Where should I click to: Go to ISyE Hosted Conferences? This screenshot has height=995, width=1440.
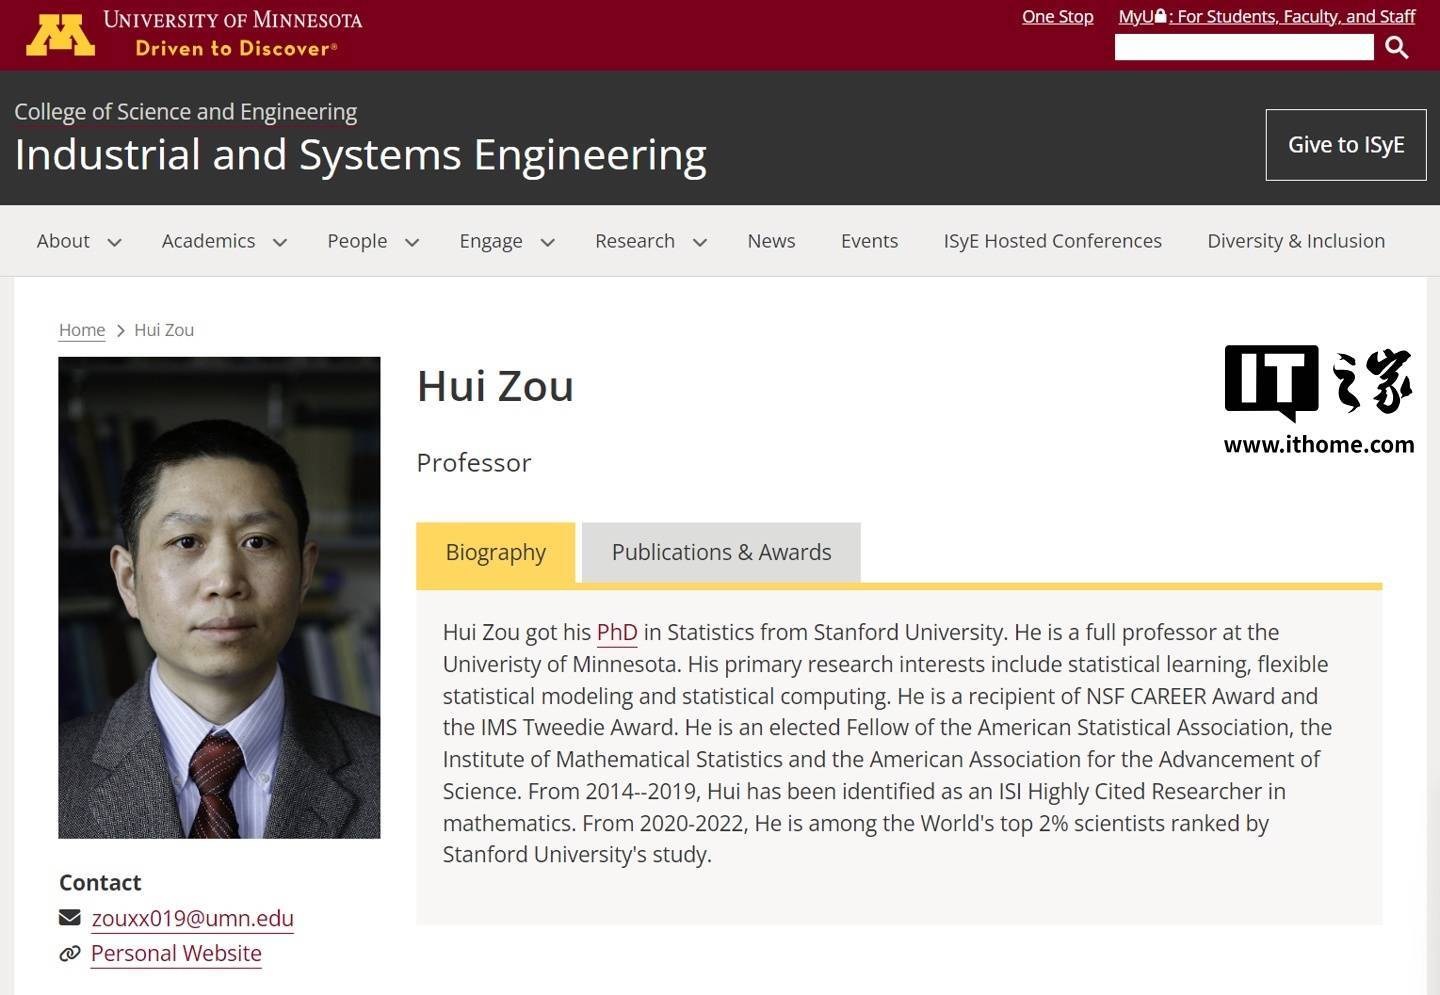click(x=1052, y=241)
